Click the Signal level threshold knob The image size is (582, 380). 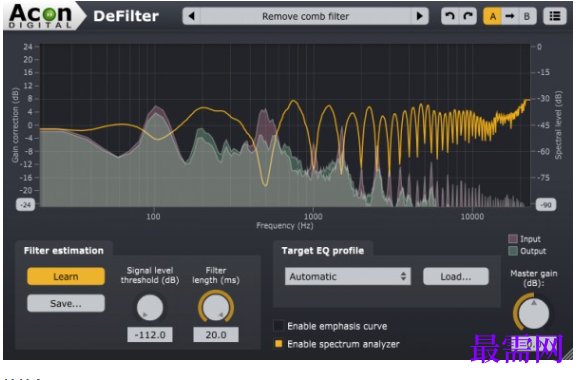tap(150, 308)
